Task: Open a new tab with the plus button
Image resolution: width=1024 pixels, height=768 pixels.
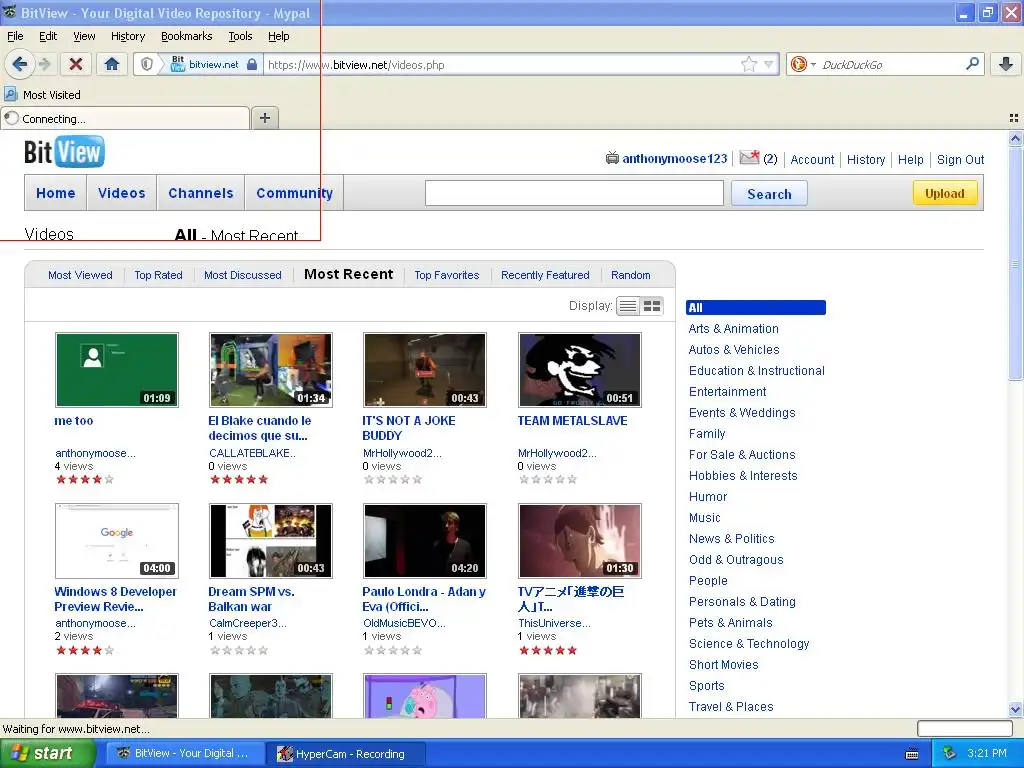Action: pyautogui.click(x=264, y=118)
